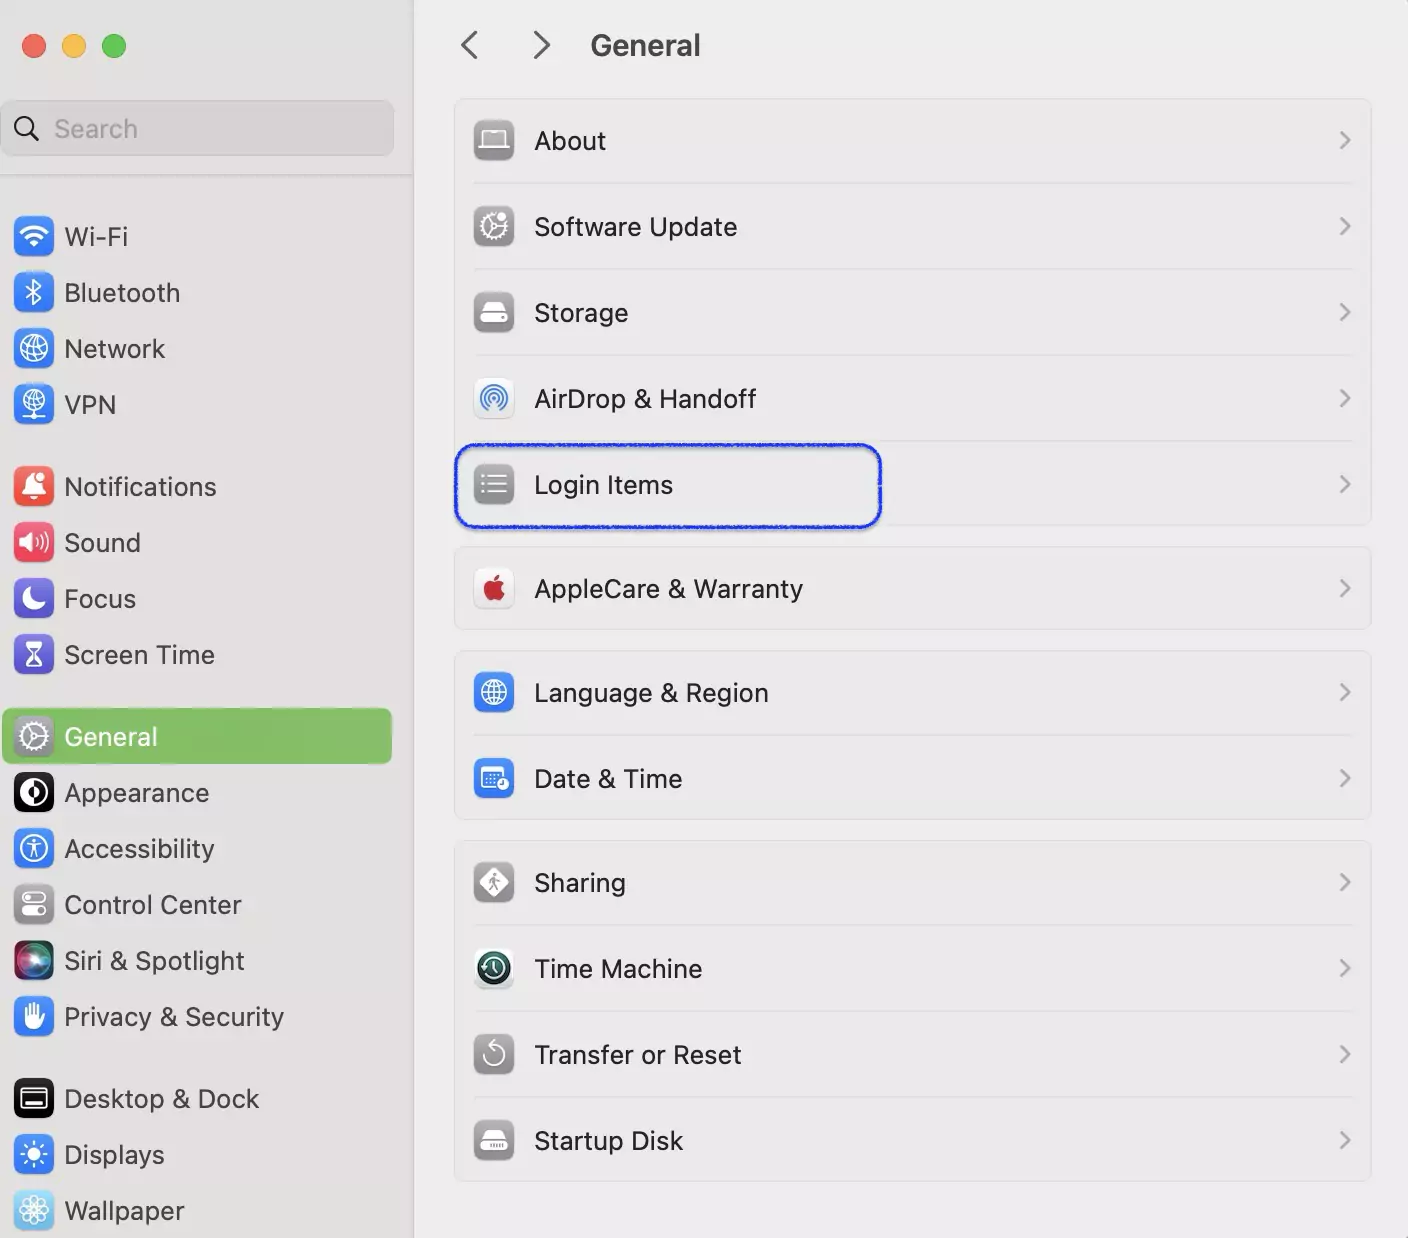Open Siri & Spotlight label in sidebar

click(x=154, y=961)
